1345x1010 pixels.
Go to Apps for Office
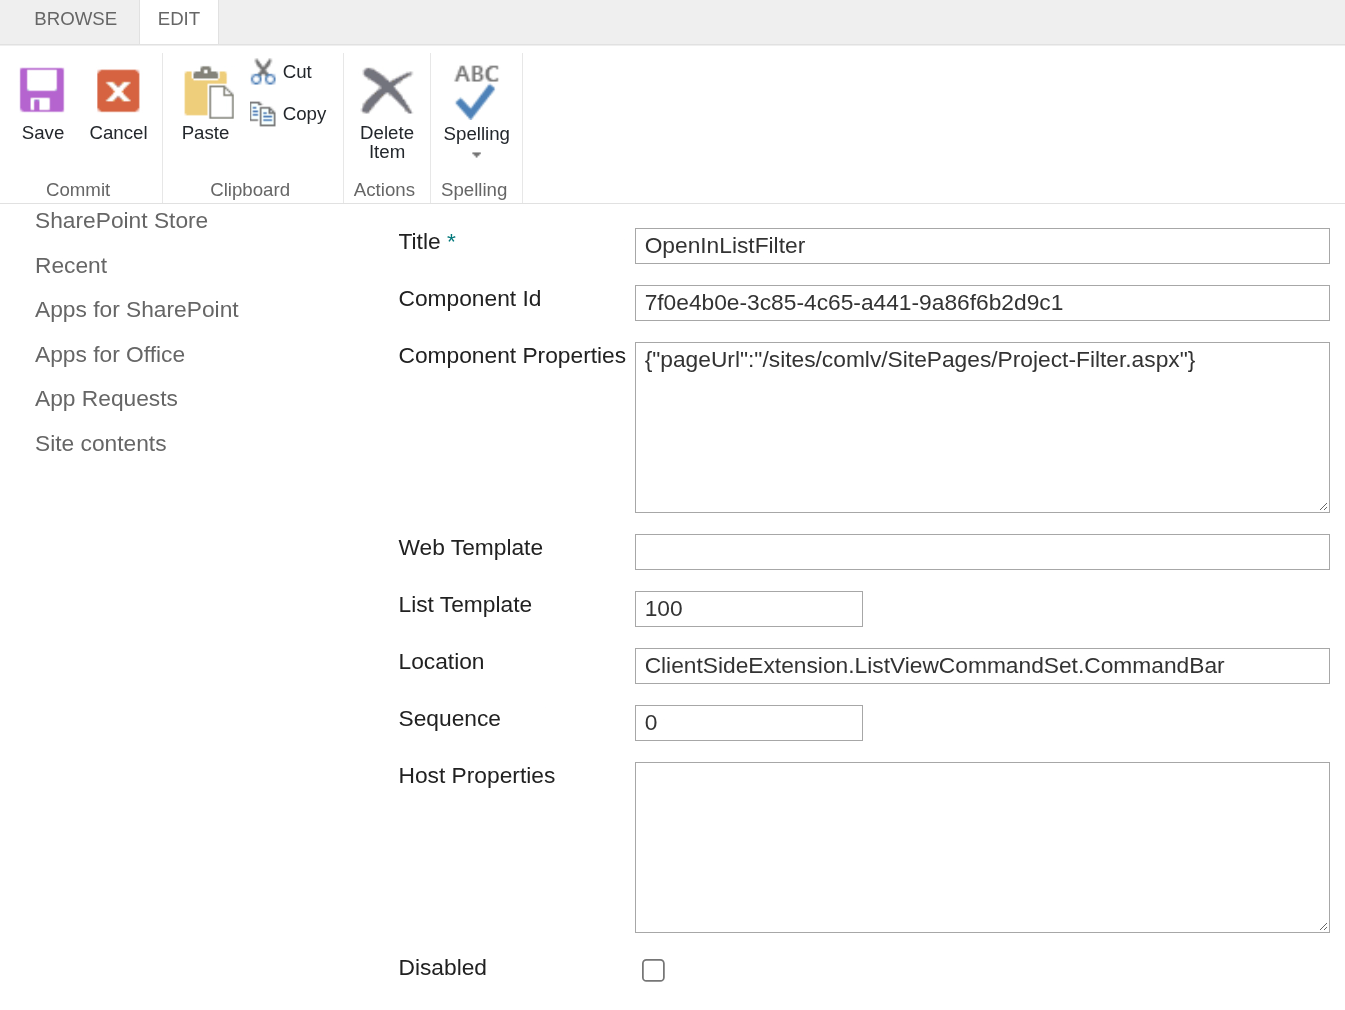[x=110, y=355]
